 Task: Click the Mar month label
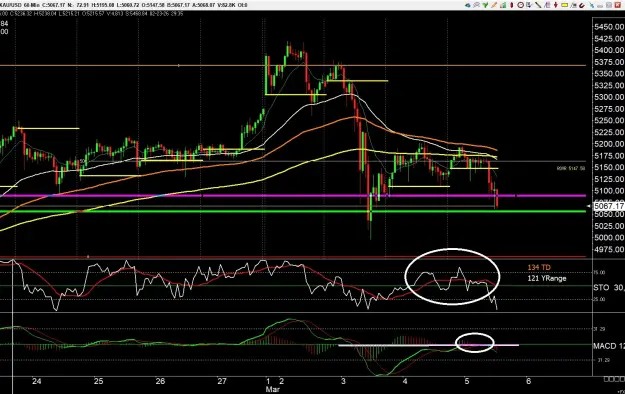(x=273, y=389)
